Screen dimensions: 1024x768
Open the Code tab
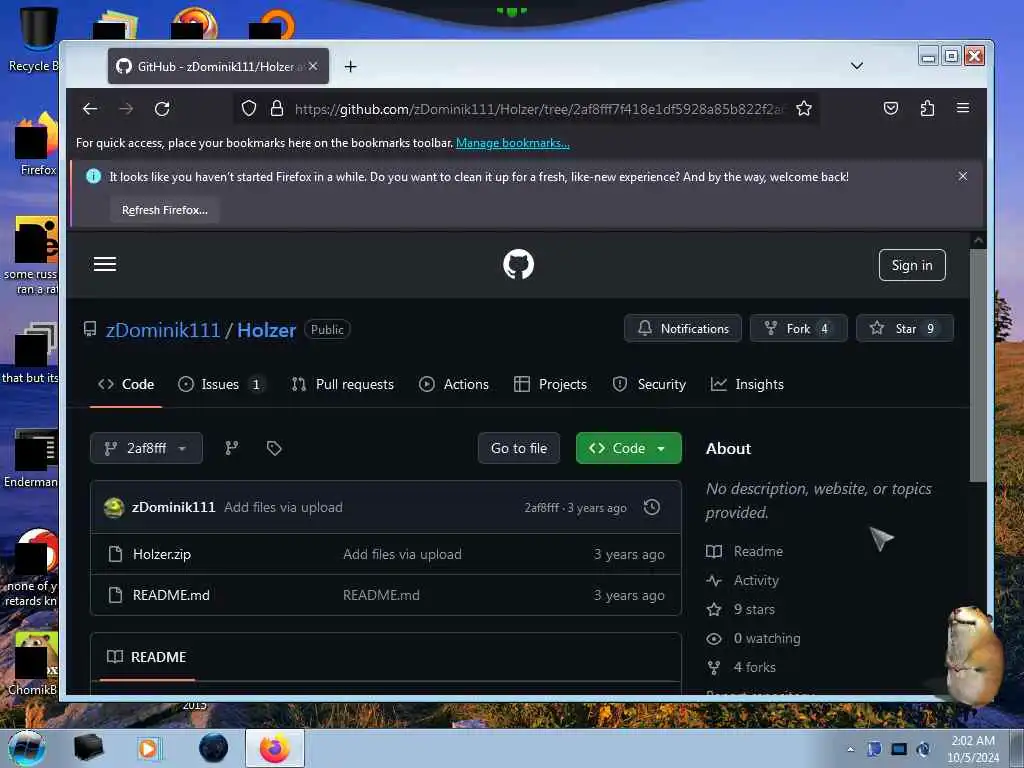126,385
